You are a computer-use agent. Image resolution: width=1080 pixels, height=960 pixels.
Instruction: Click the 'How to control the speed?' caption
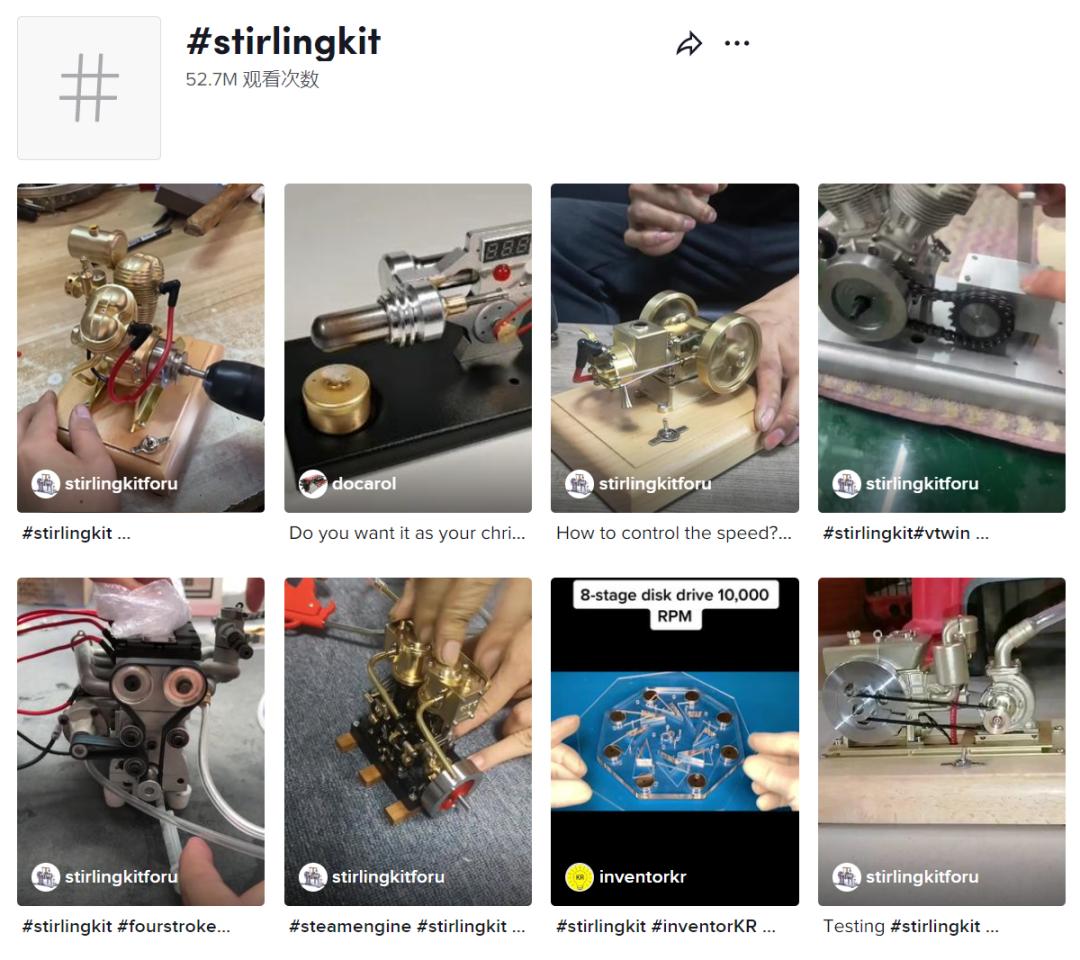click(674, 533)
